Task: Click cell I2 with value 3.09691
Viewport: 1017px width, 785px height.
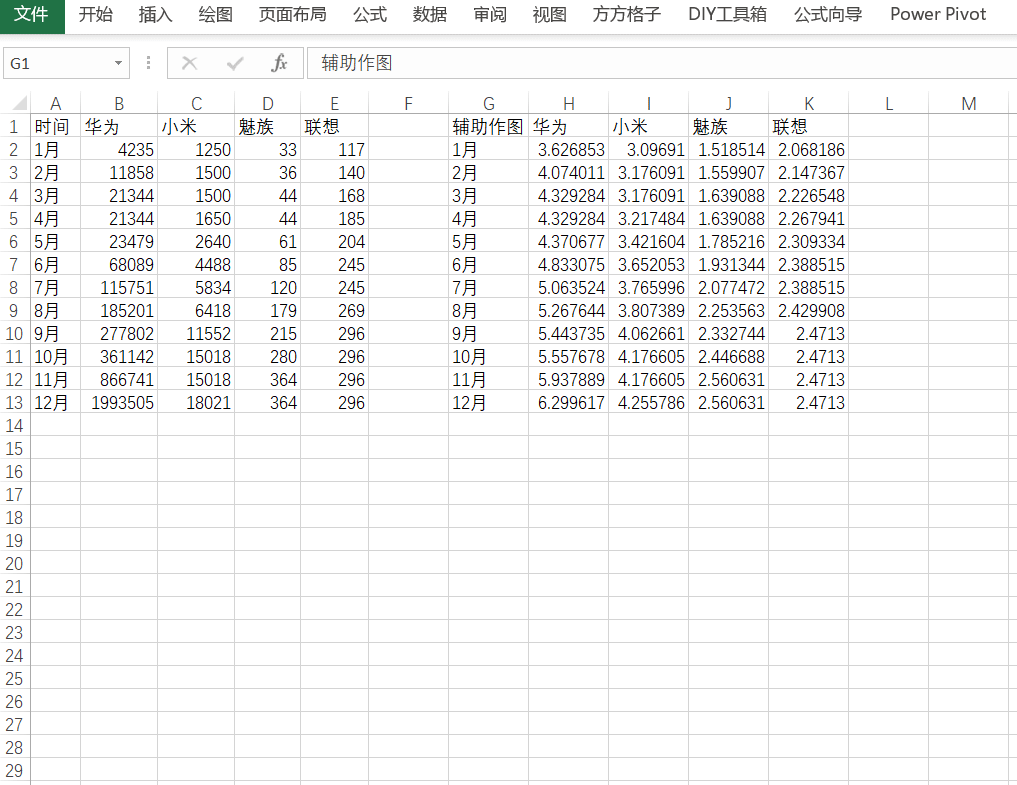Action: pos(648,149)
